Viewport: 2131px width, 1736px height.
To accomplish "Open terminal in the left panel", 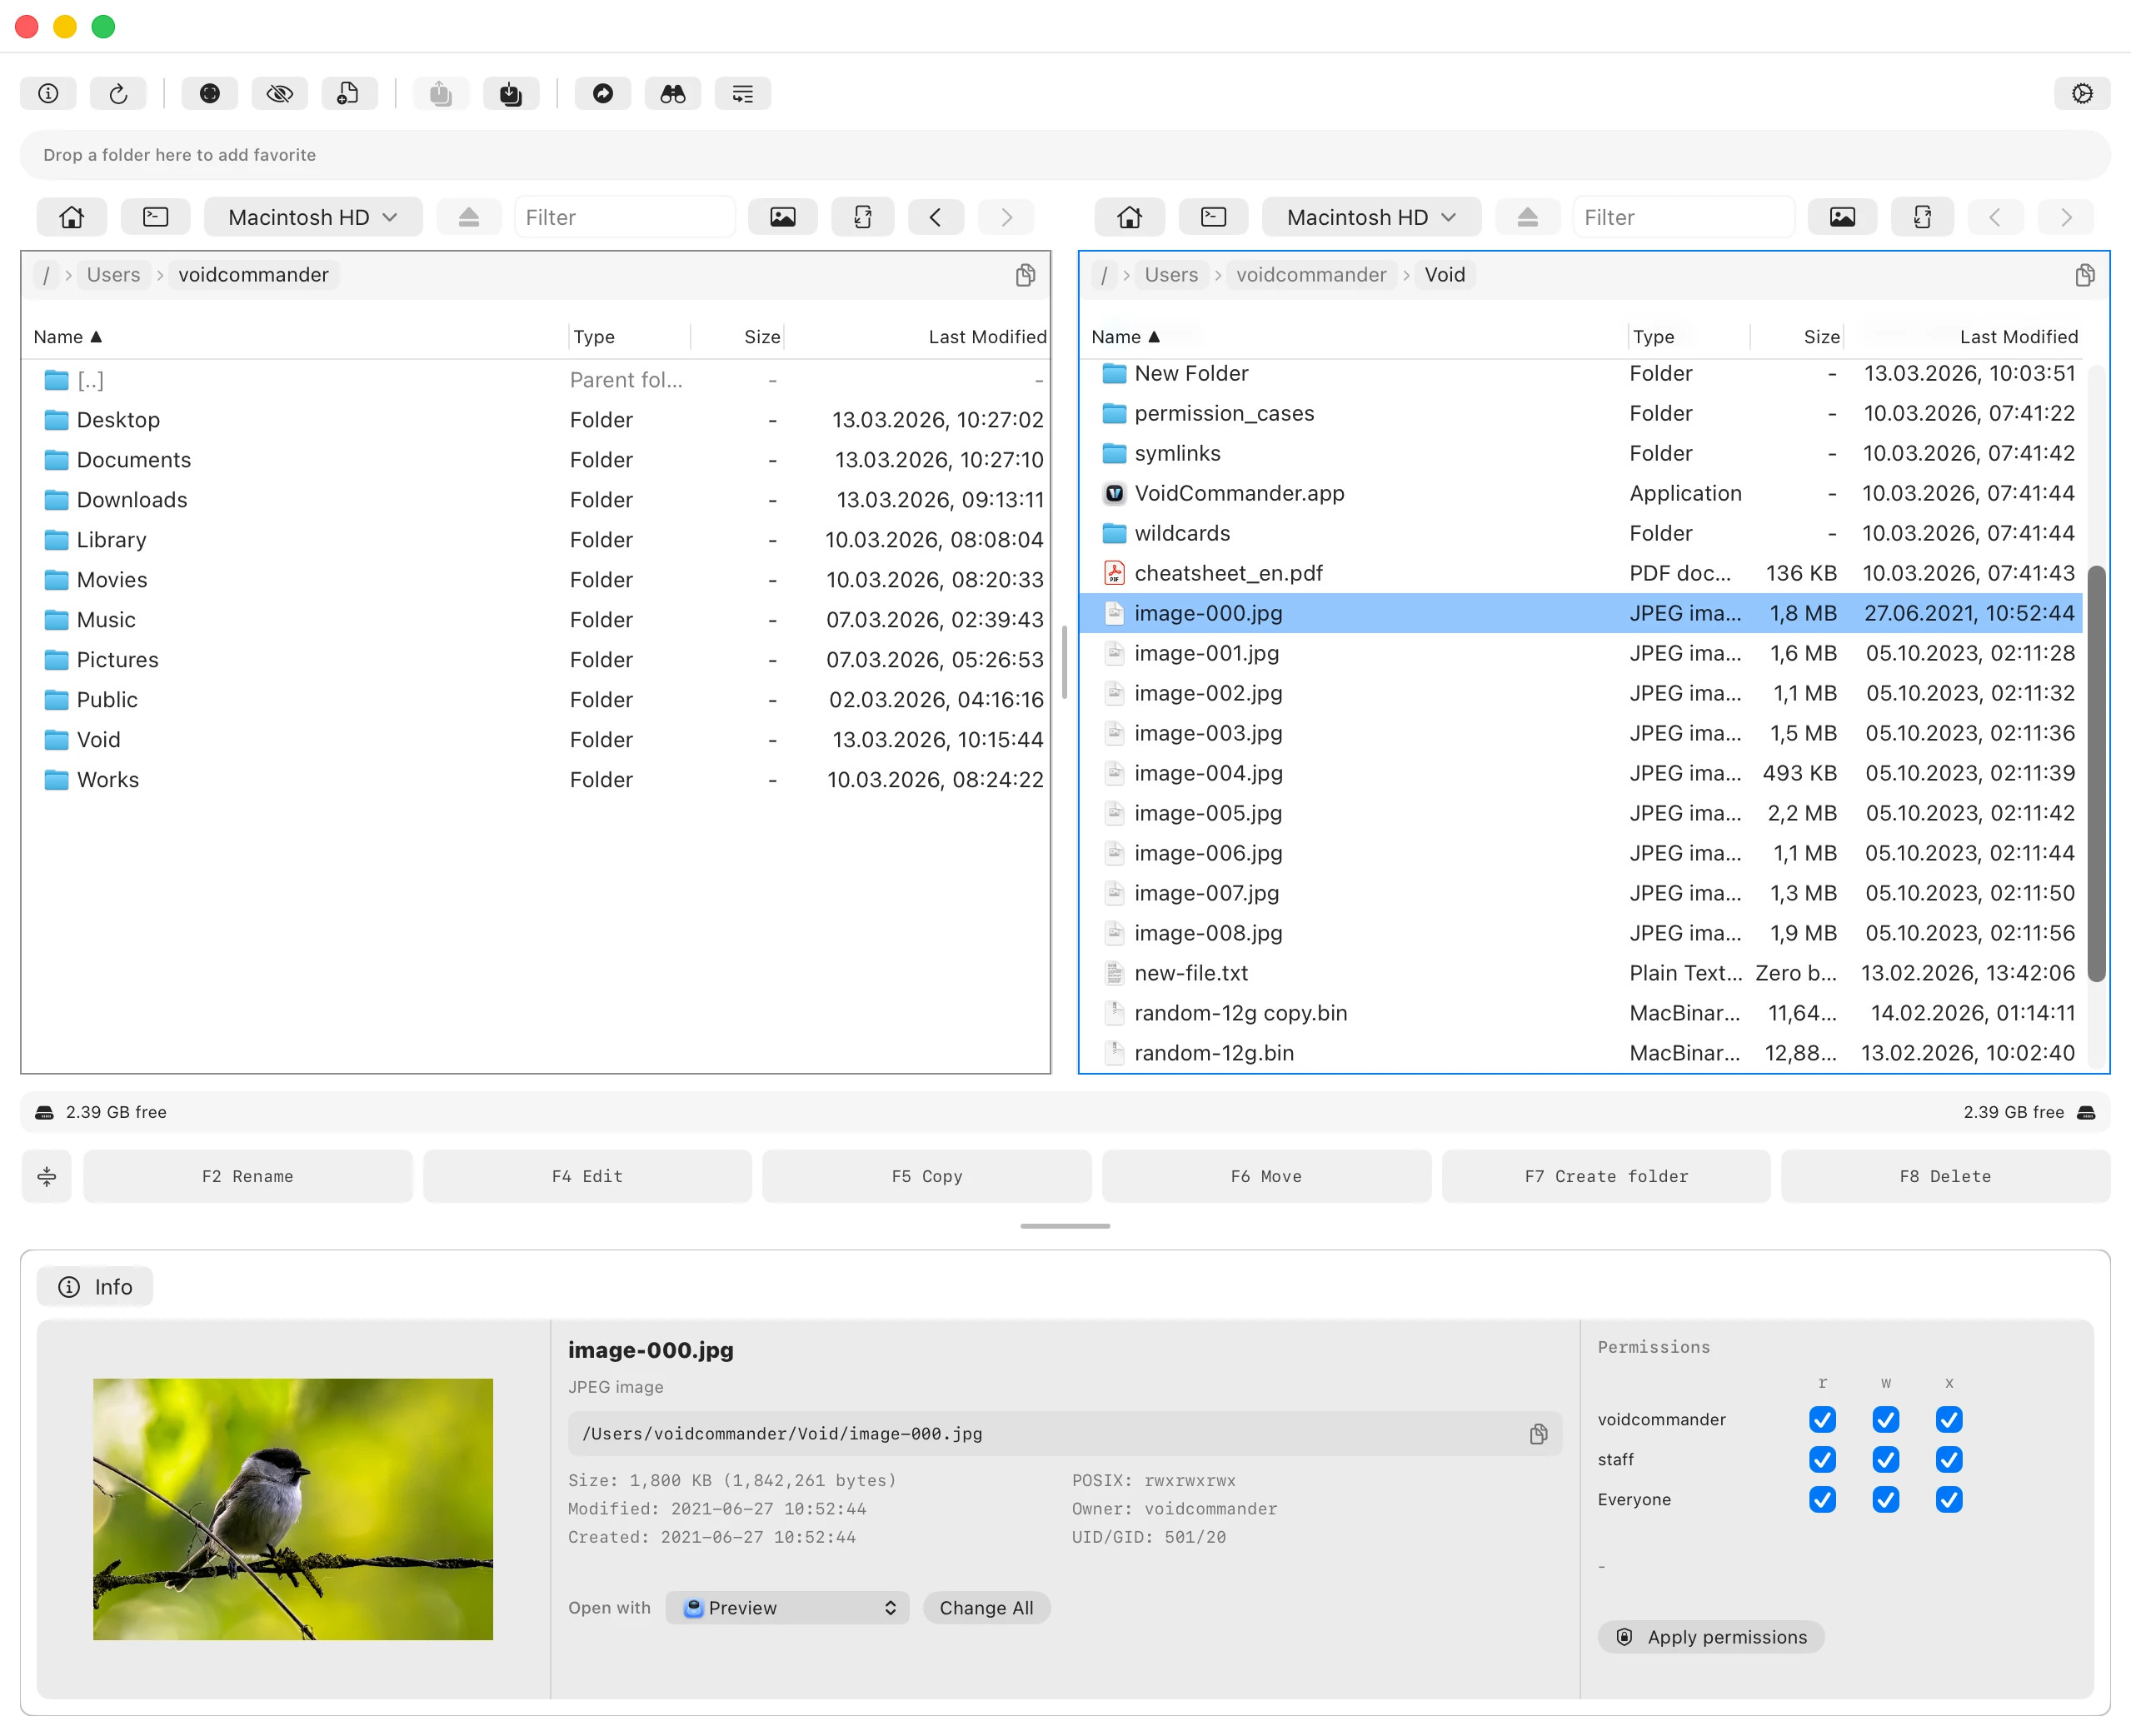I will [x=156, y=217].
